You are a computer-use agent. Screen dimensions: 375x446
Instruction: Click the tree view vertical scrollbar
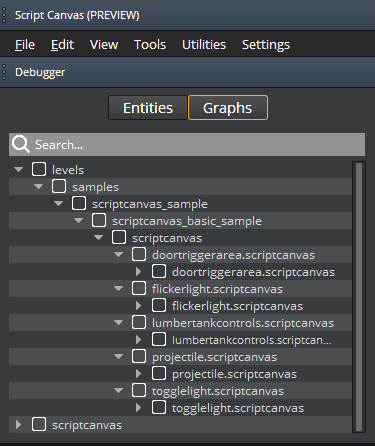[x=359, y=297]
